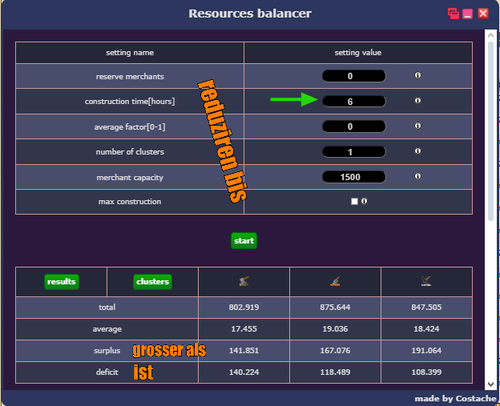Click the 'surplus' row label
This screenshot has width=500, height=406.
pyautogui.click(x=107, y=351)
